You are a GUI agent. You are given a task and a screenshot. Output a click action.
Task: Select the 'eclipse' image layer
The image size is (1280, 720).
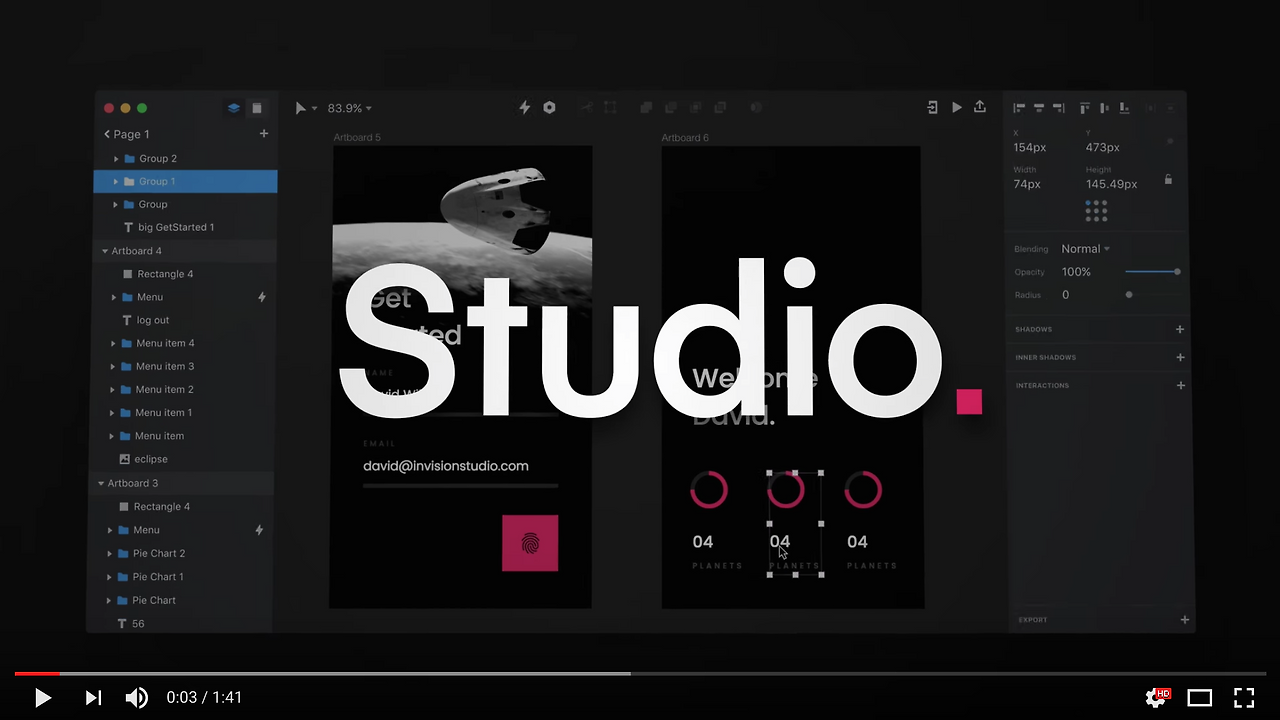pos(151,459)
